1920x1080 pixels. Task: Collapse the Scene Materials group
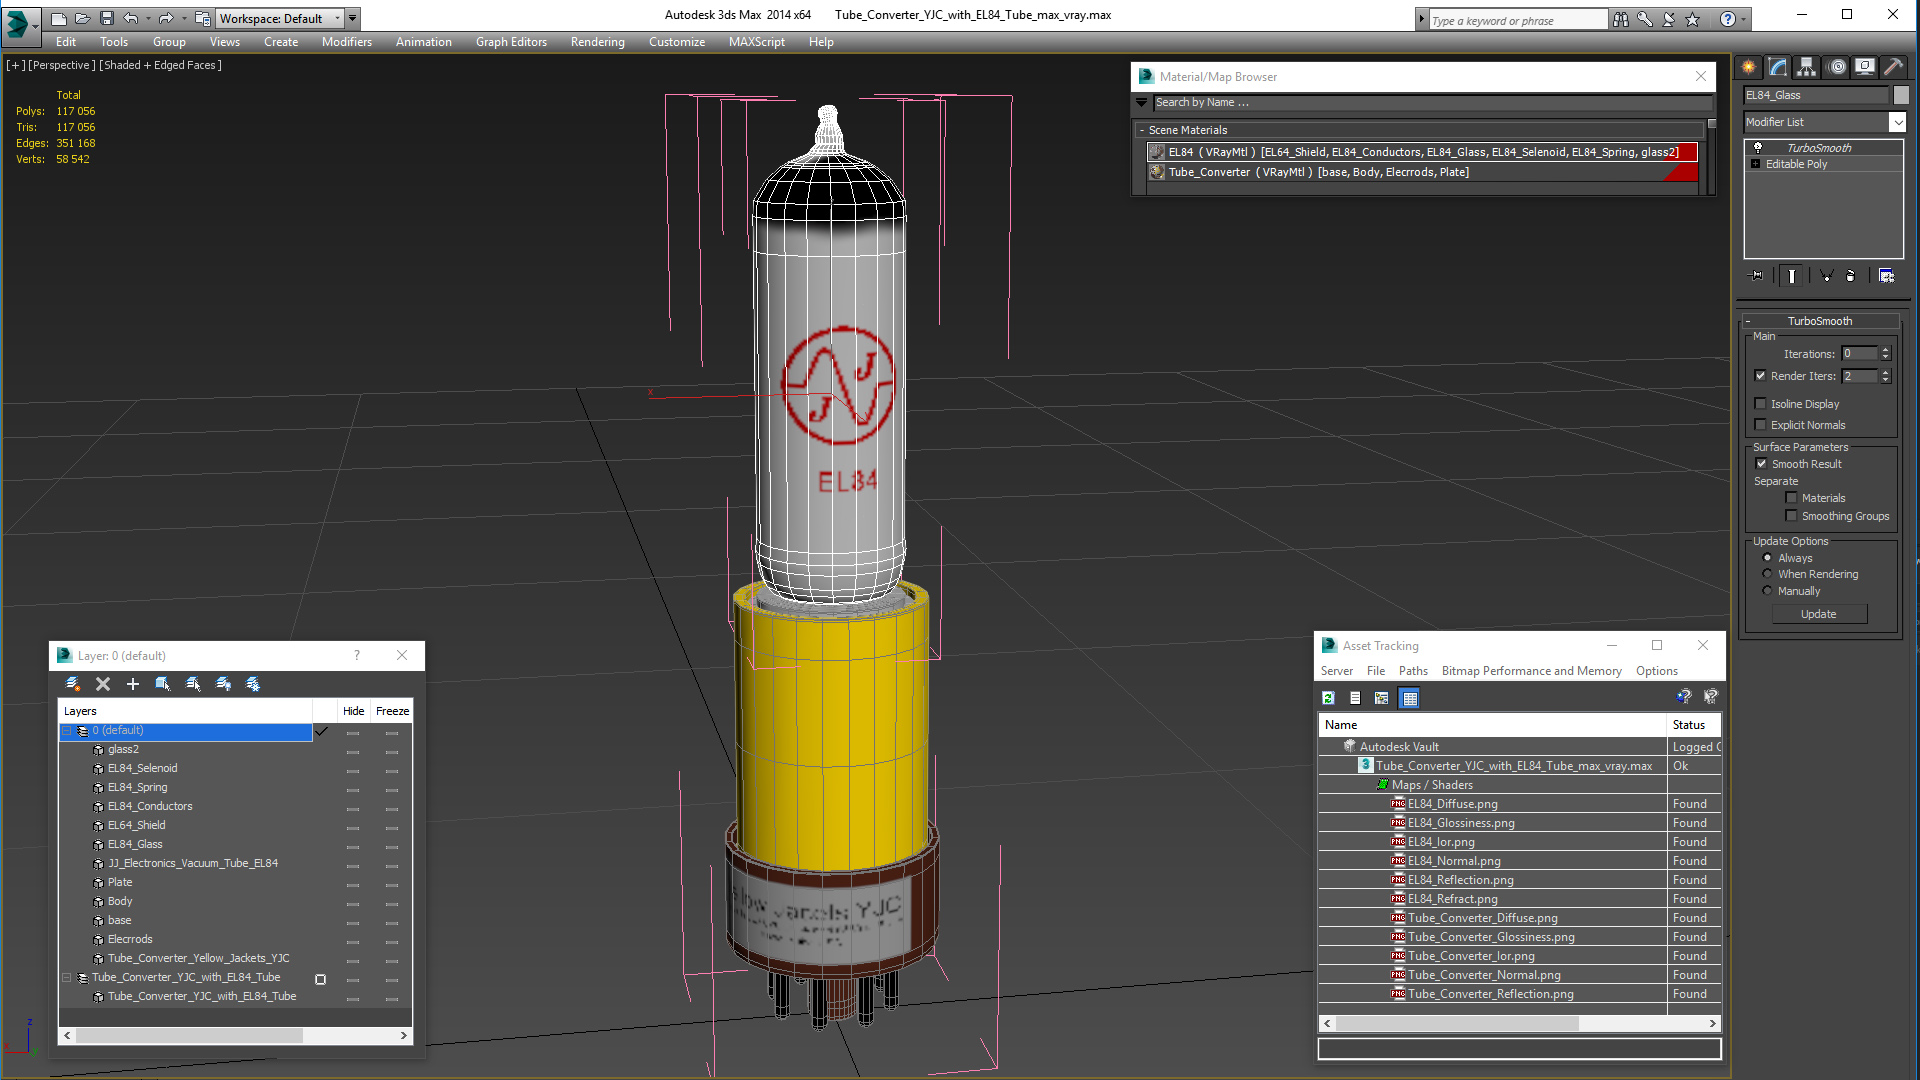tap(1142, 130)
